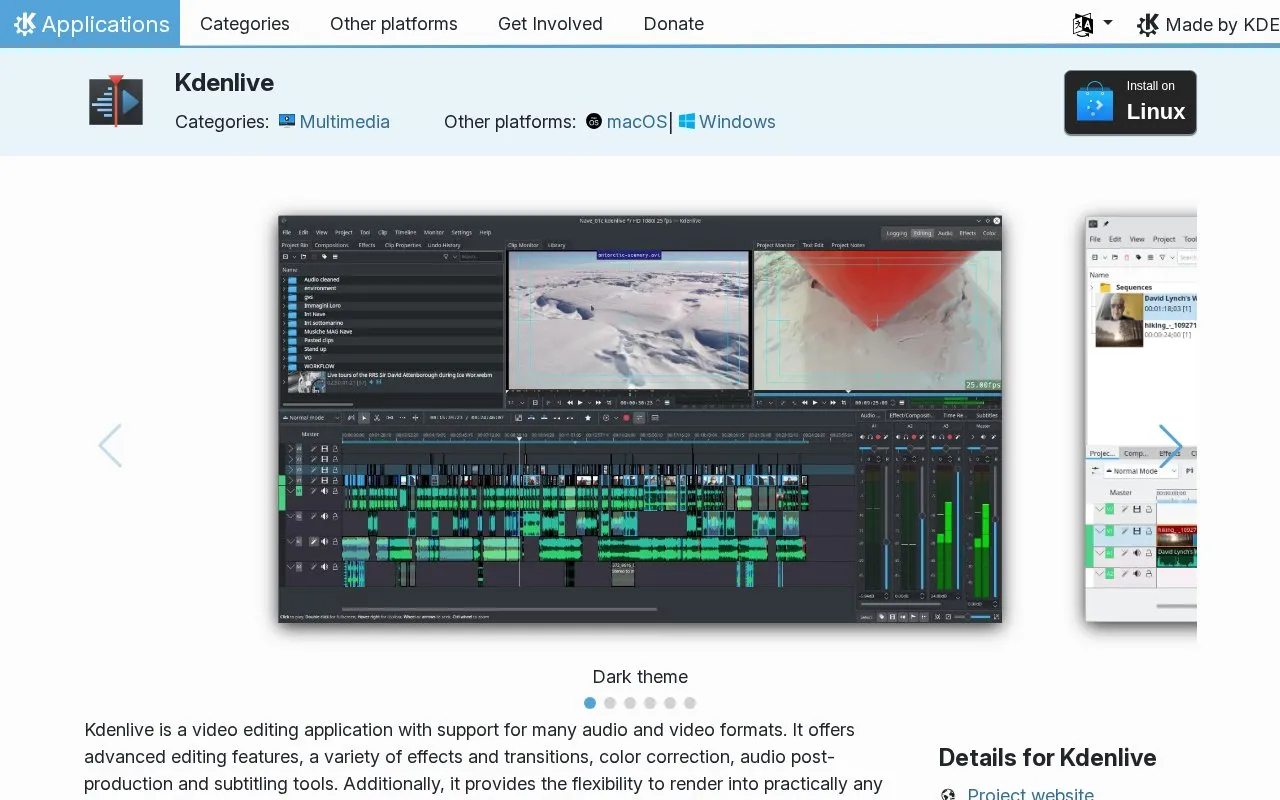
Task: Open the Categories navigation item
Action: [245, 24]
